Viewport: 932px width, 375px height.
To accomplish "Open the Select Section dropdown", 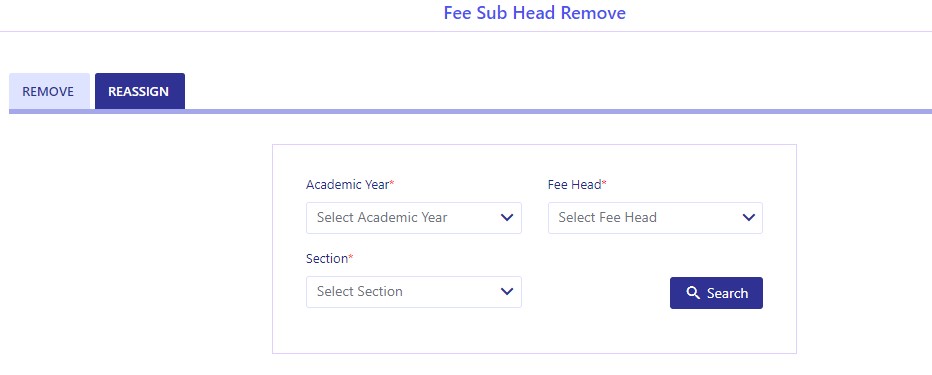I will pos(414,292).
